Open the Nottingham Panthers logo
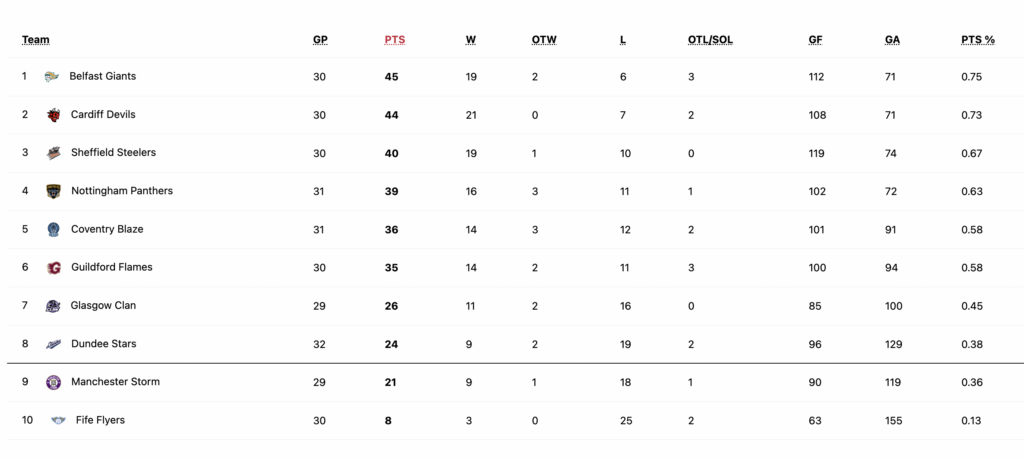1024x460 pixels. click(x=54, y=191)
